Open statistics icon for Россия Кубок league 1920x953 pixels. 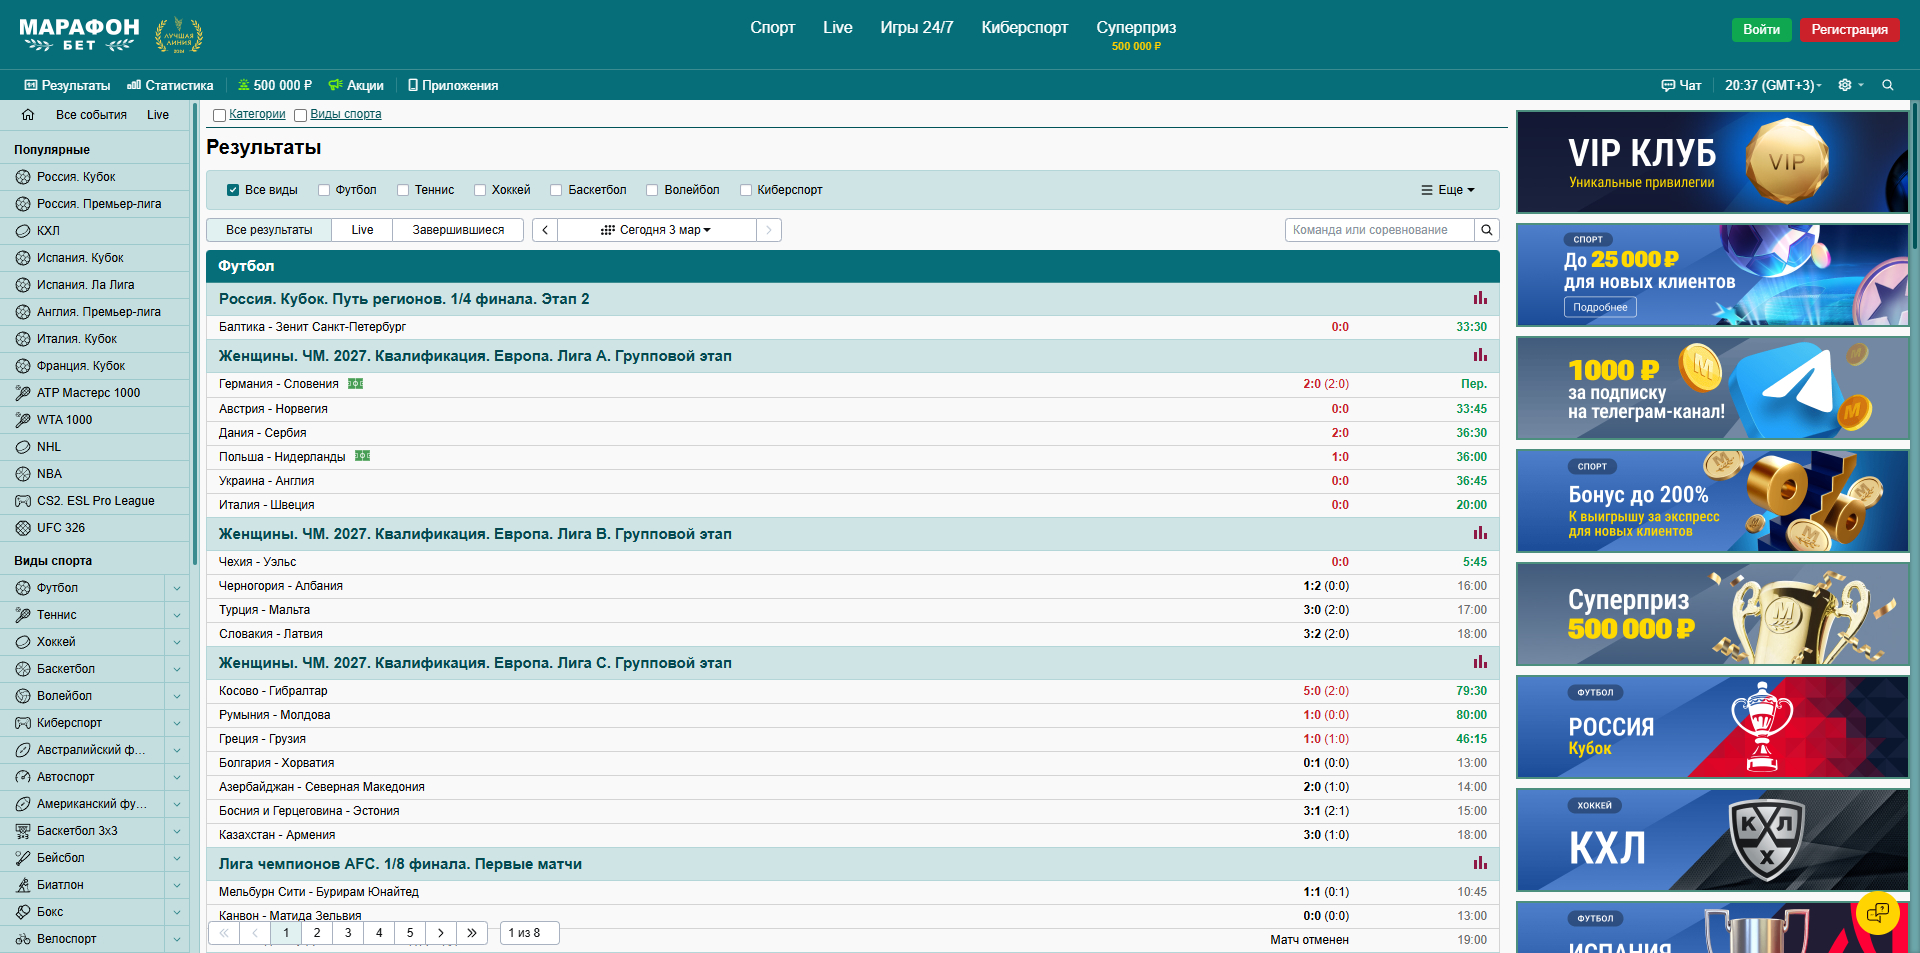[1479, 298]
